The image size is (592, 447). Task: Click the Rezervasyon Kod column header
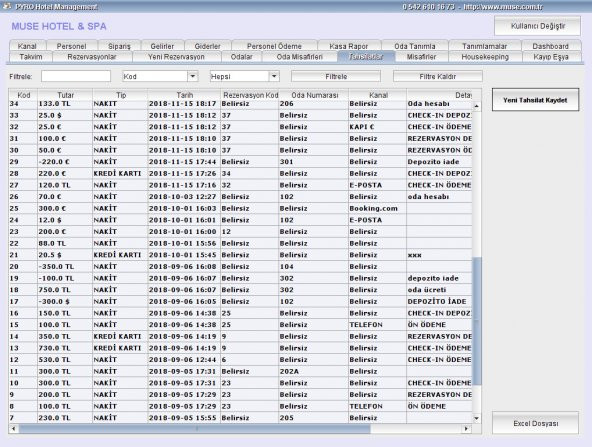[x=250, y=95]
